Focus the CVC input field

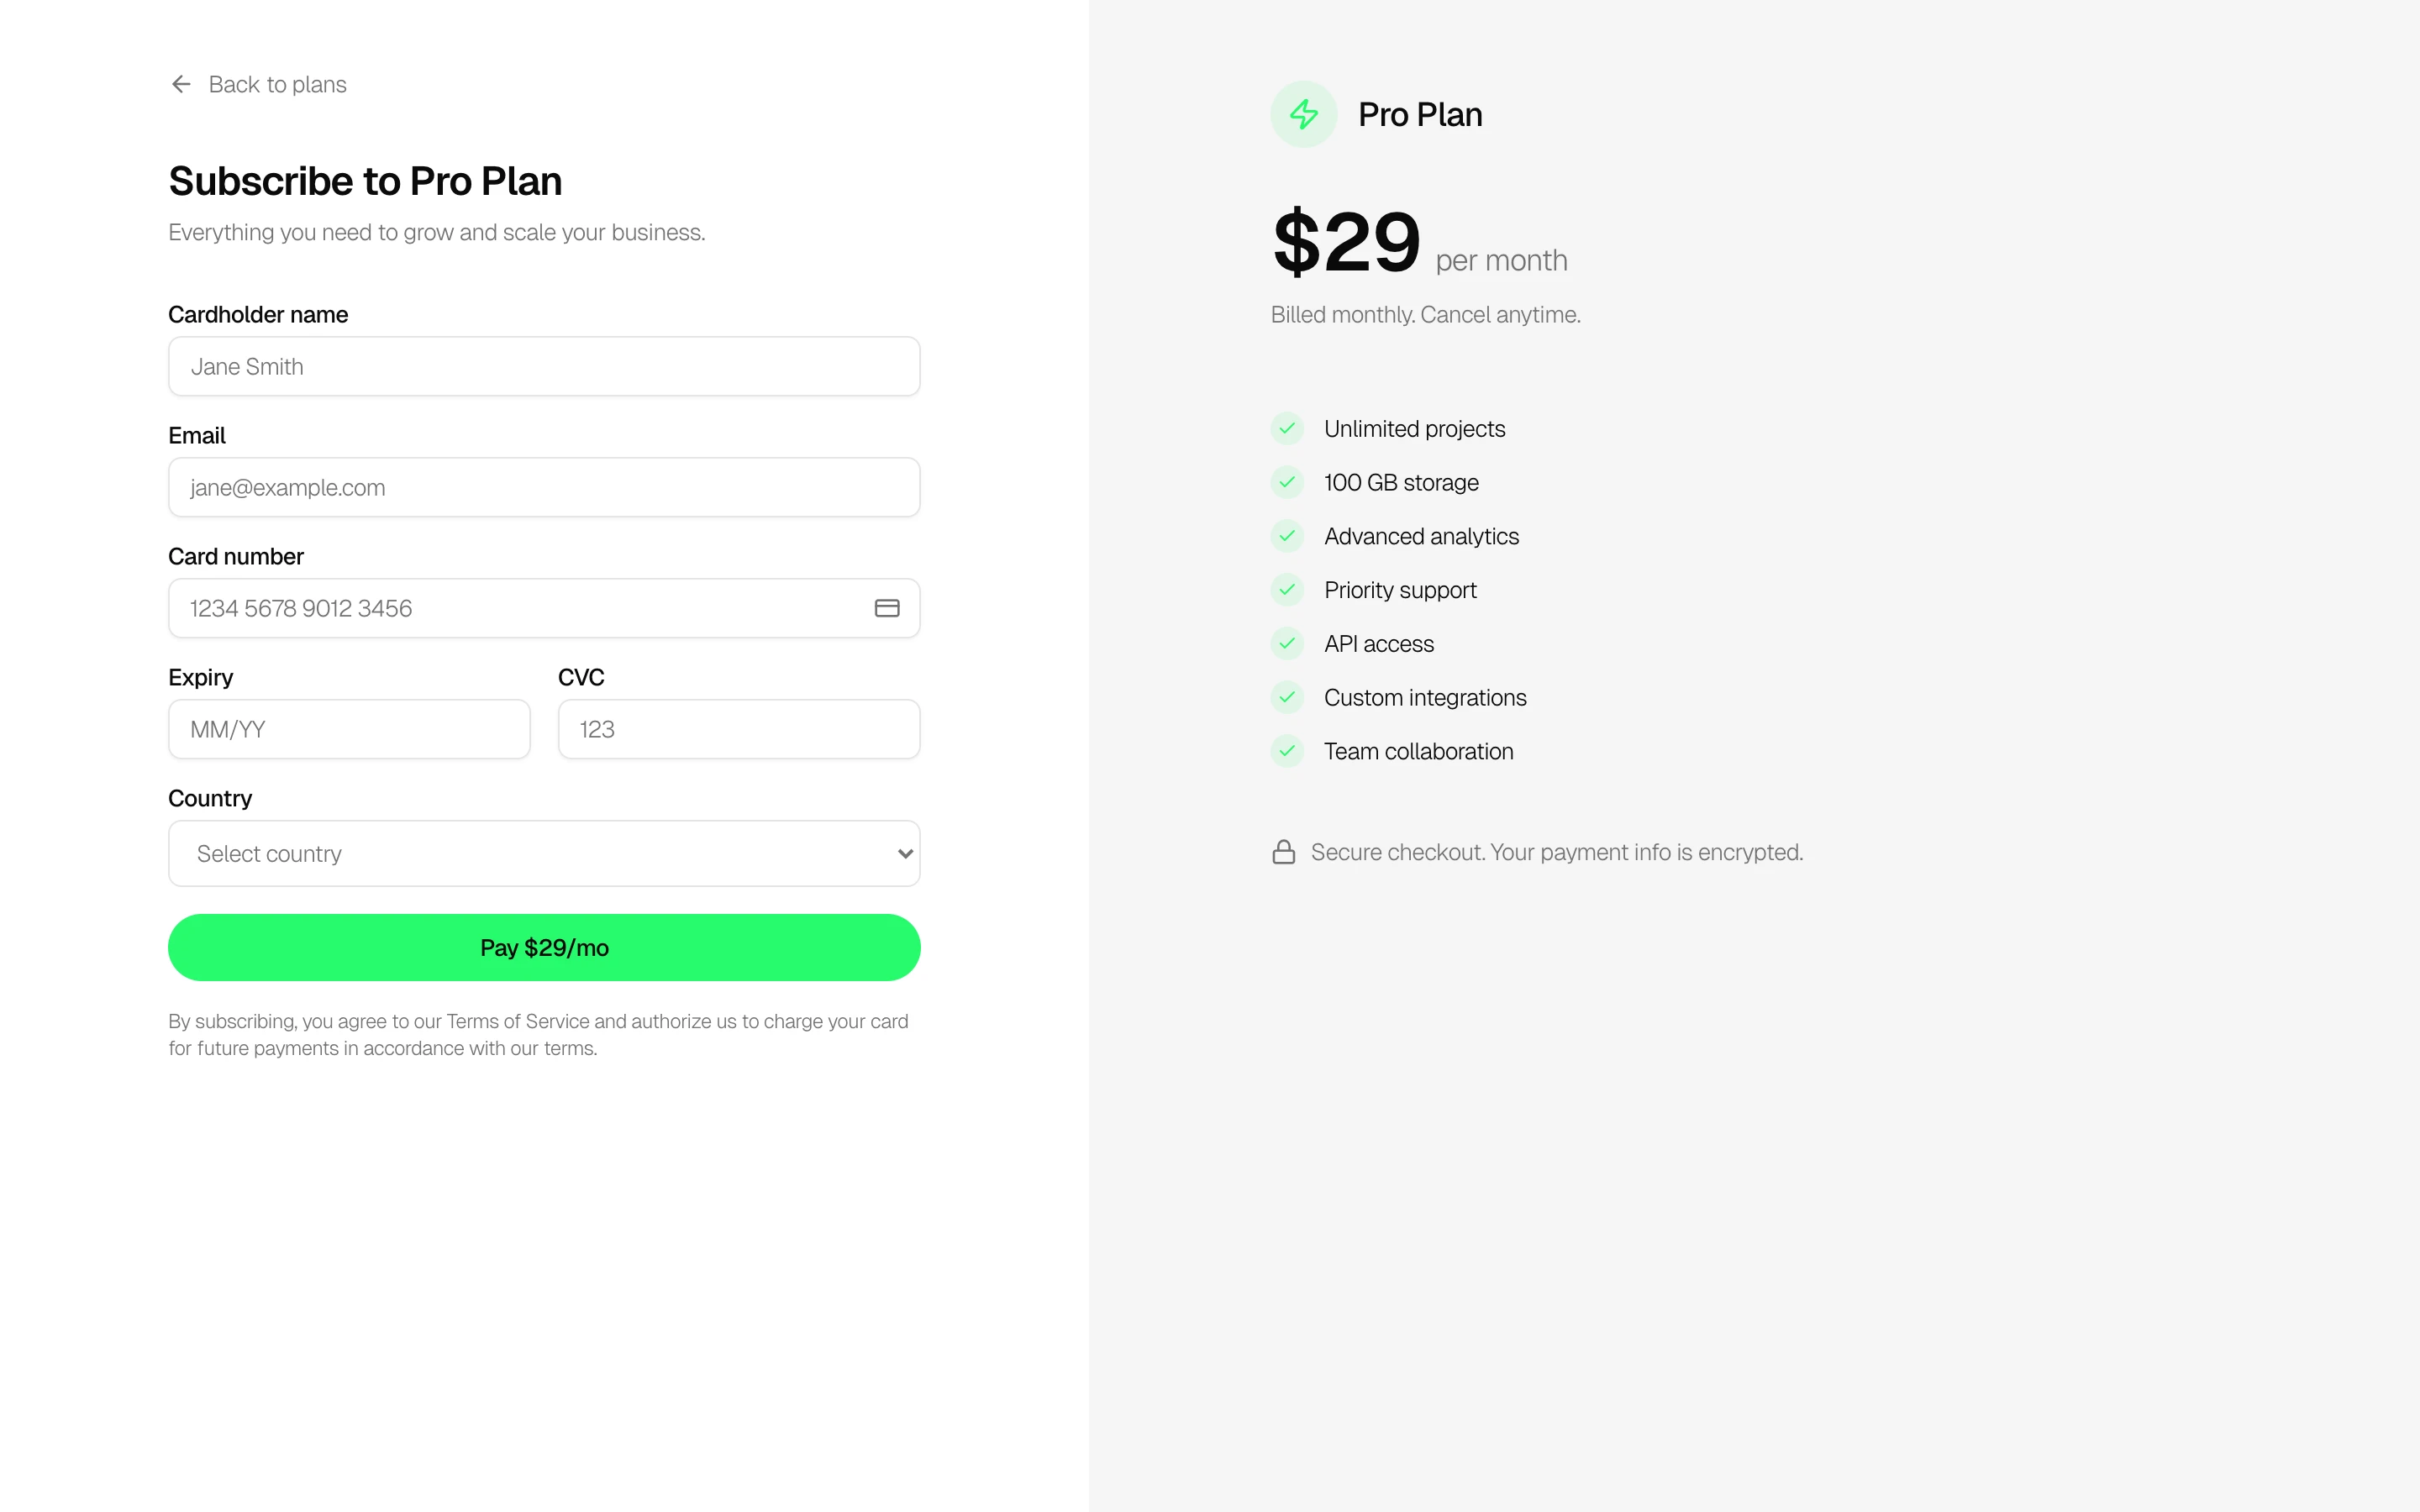[x=739, y=729]
